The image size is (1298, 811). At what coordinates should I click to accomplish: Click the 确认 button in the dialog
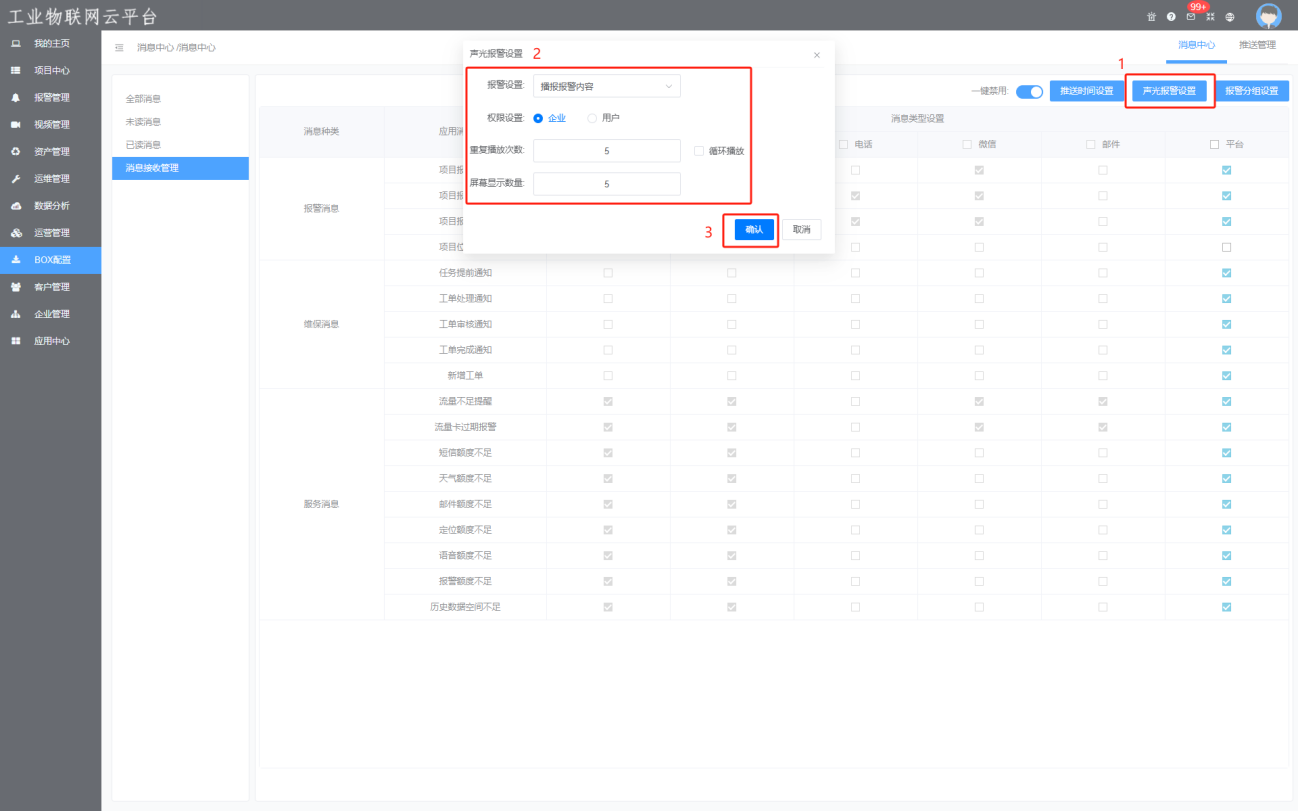[x=754, y=230]
